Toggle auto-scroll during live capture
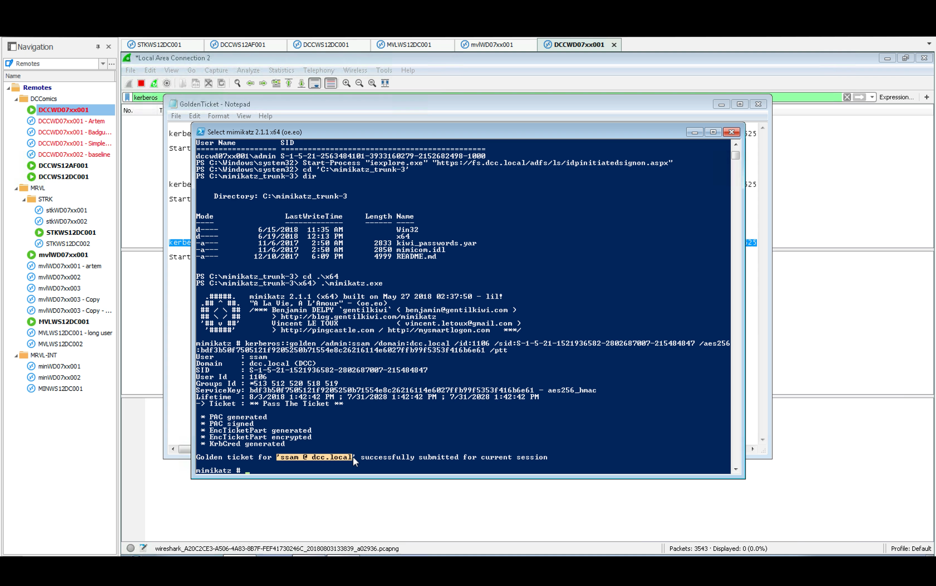 [315, 84]
